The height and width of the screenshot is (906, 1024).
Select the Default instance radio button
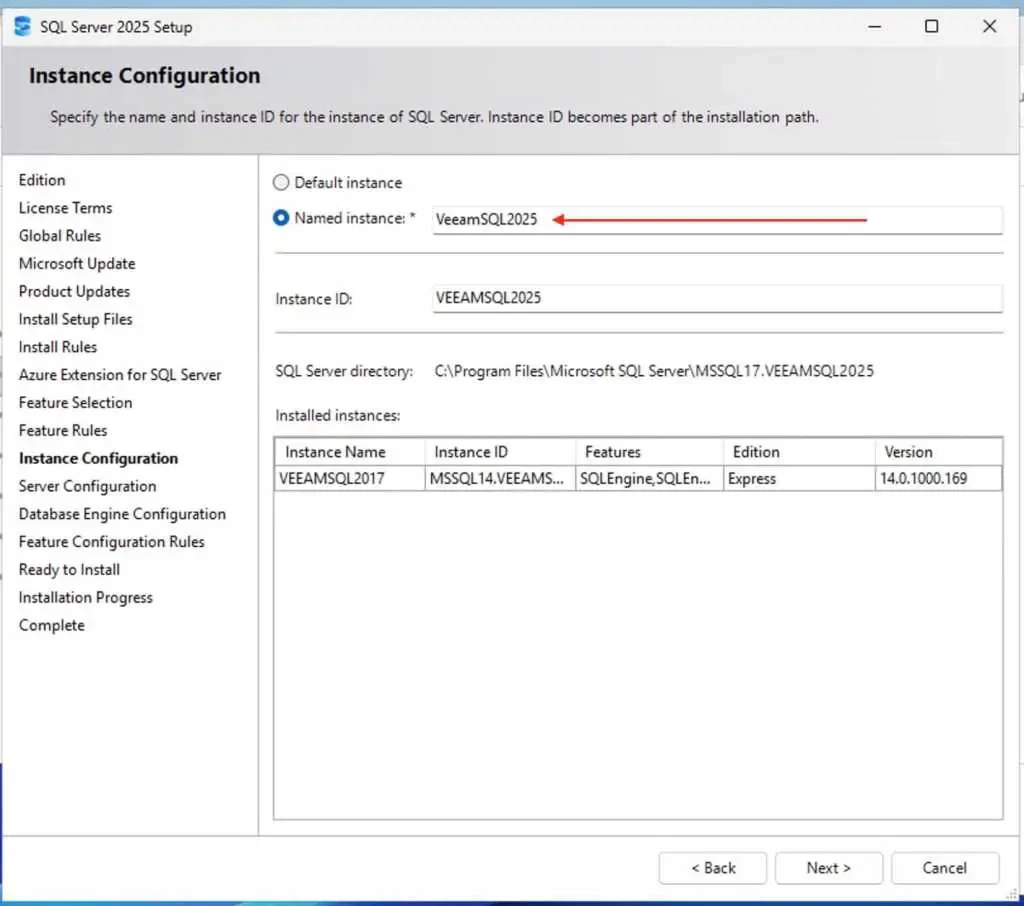281,183
